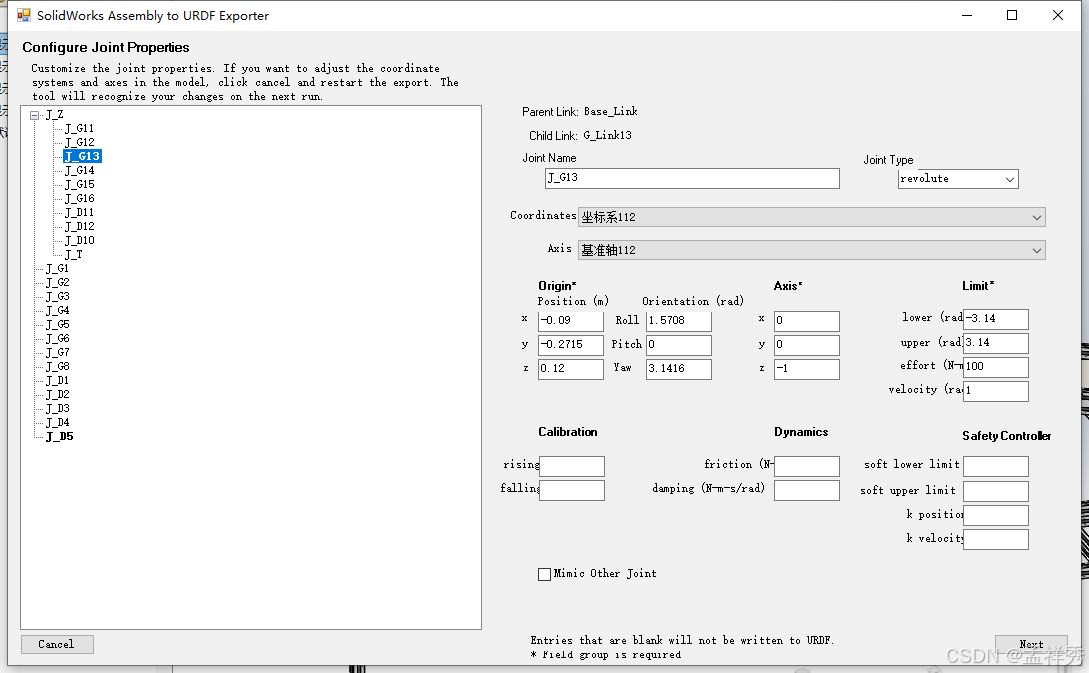Select J_G2 in the joint tree
Image resolution: width=1089 pixels, height=673 pixels.
click(57, 283)
